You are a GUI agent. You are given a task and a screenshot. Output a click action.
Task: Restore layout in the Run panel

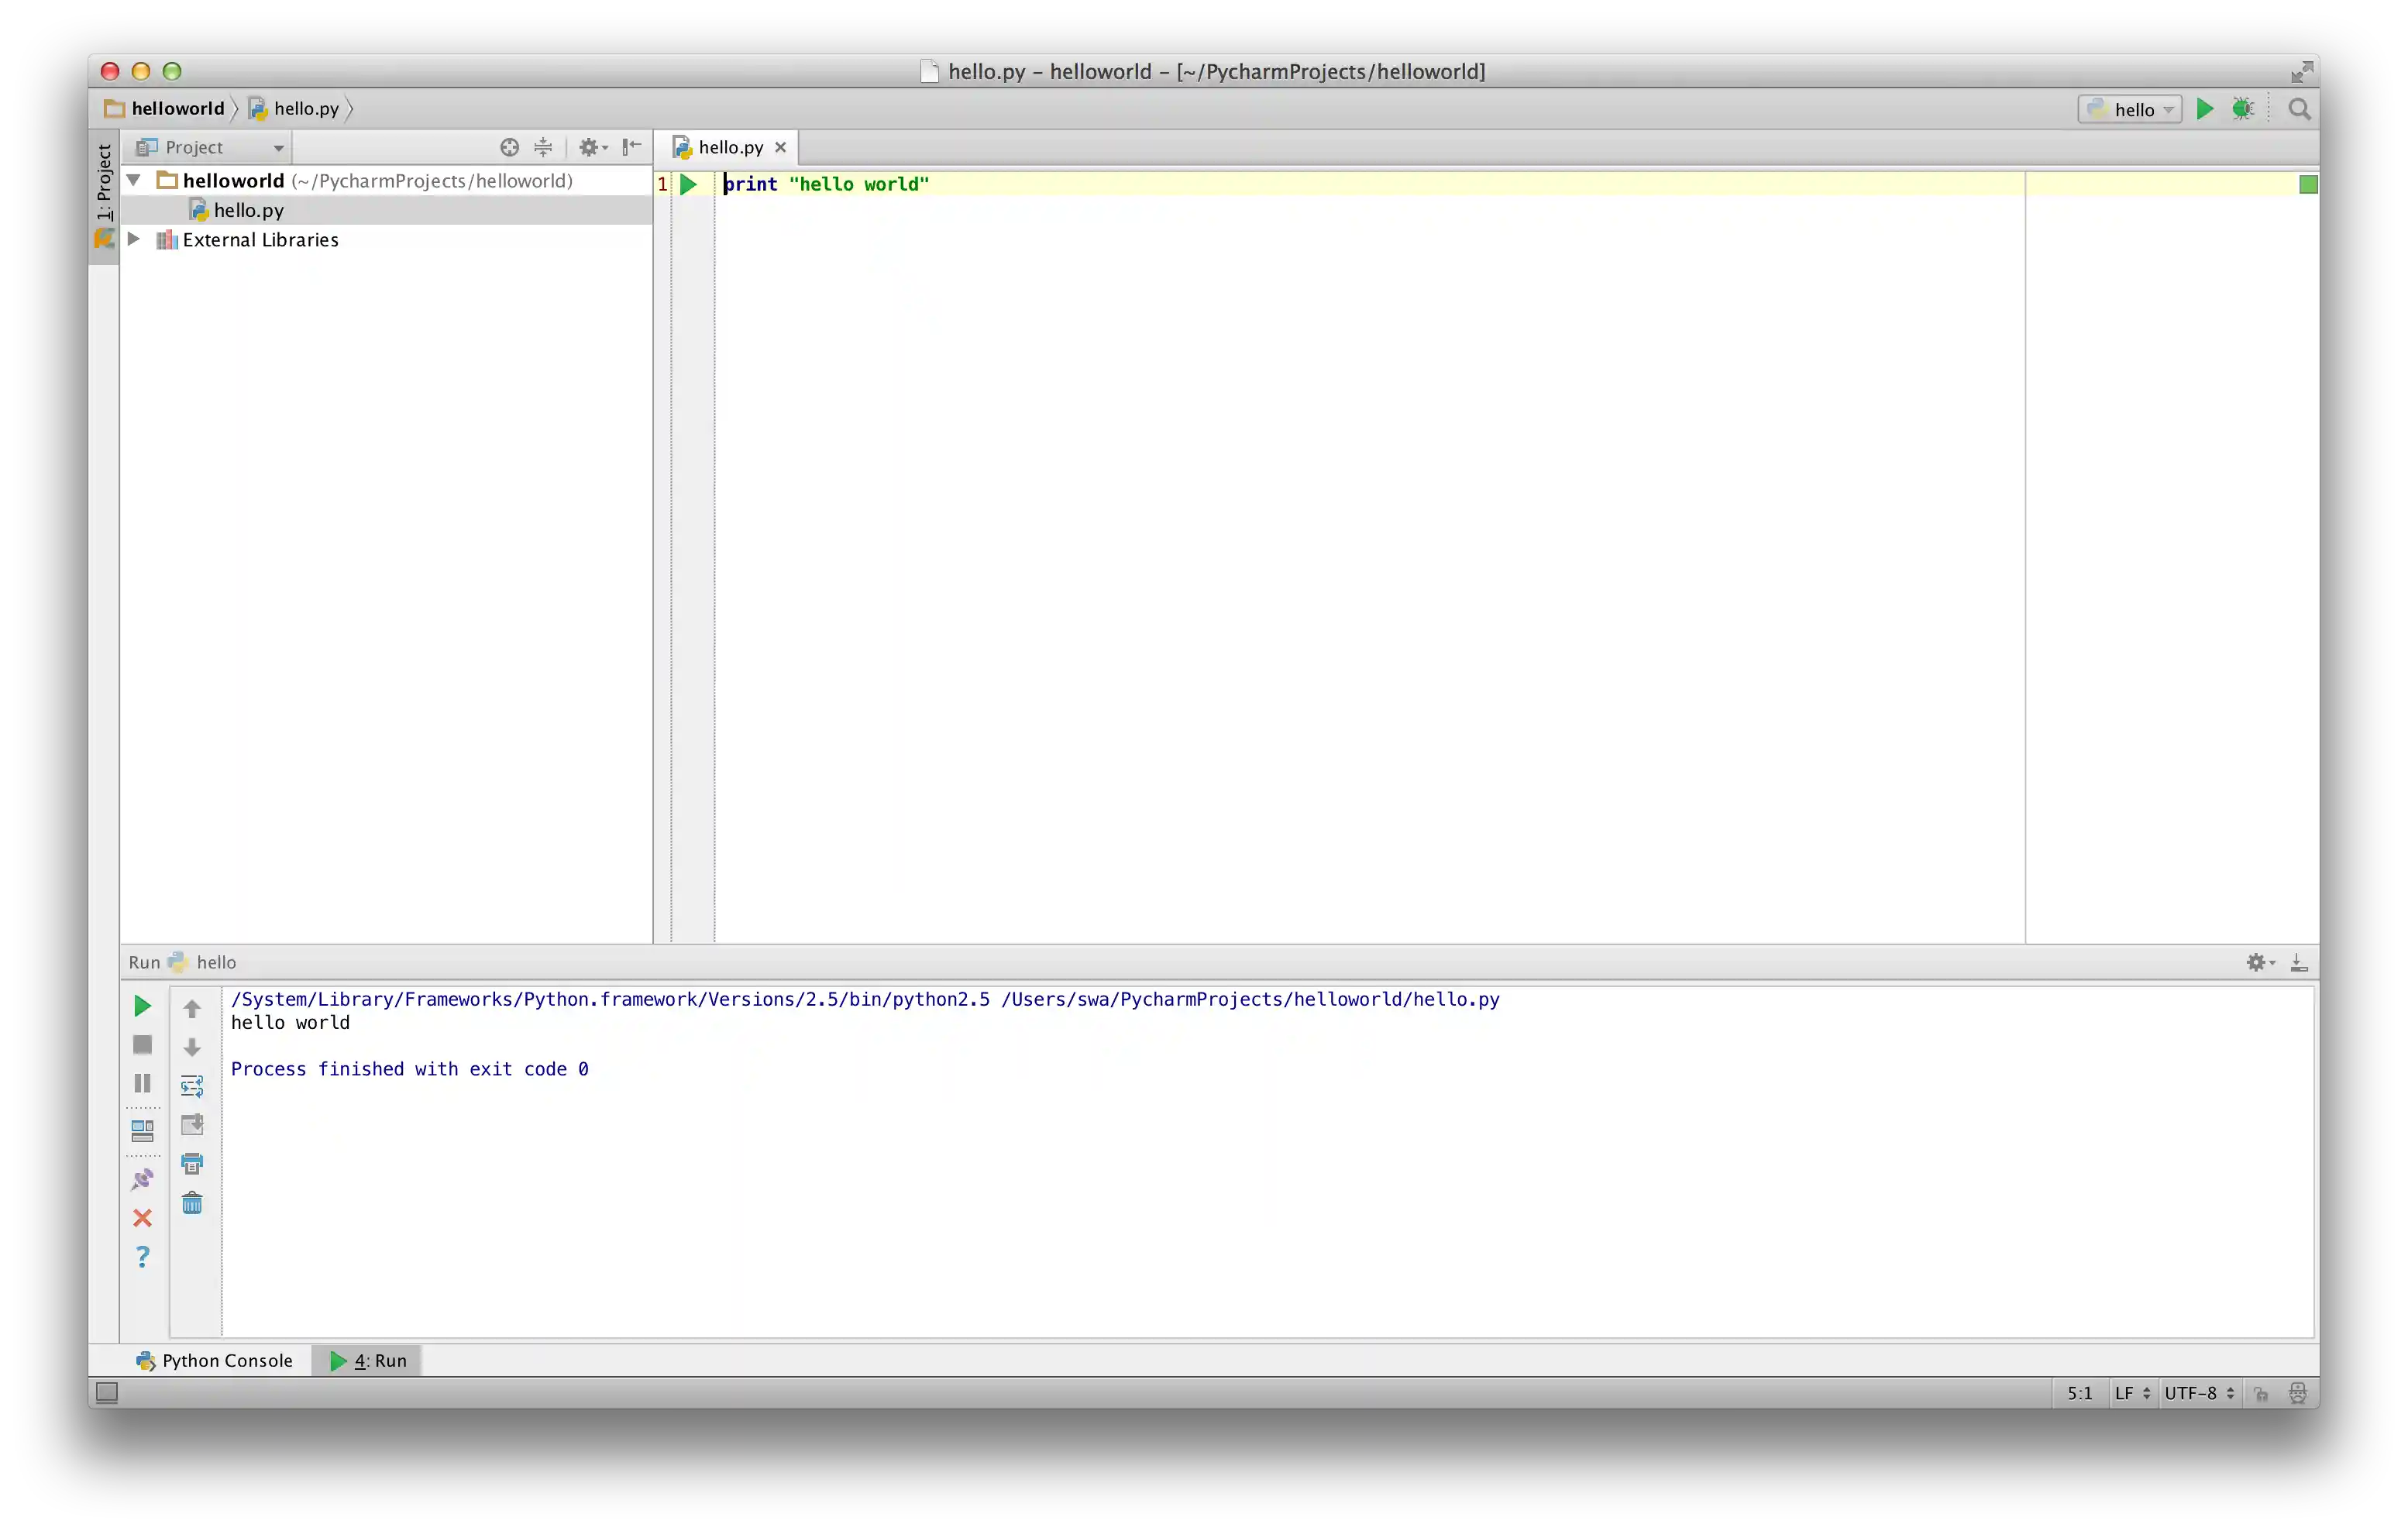tap(142, 1131)
